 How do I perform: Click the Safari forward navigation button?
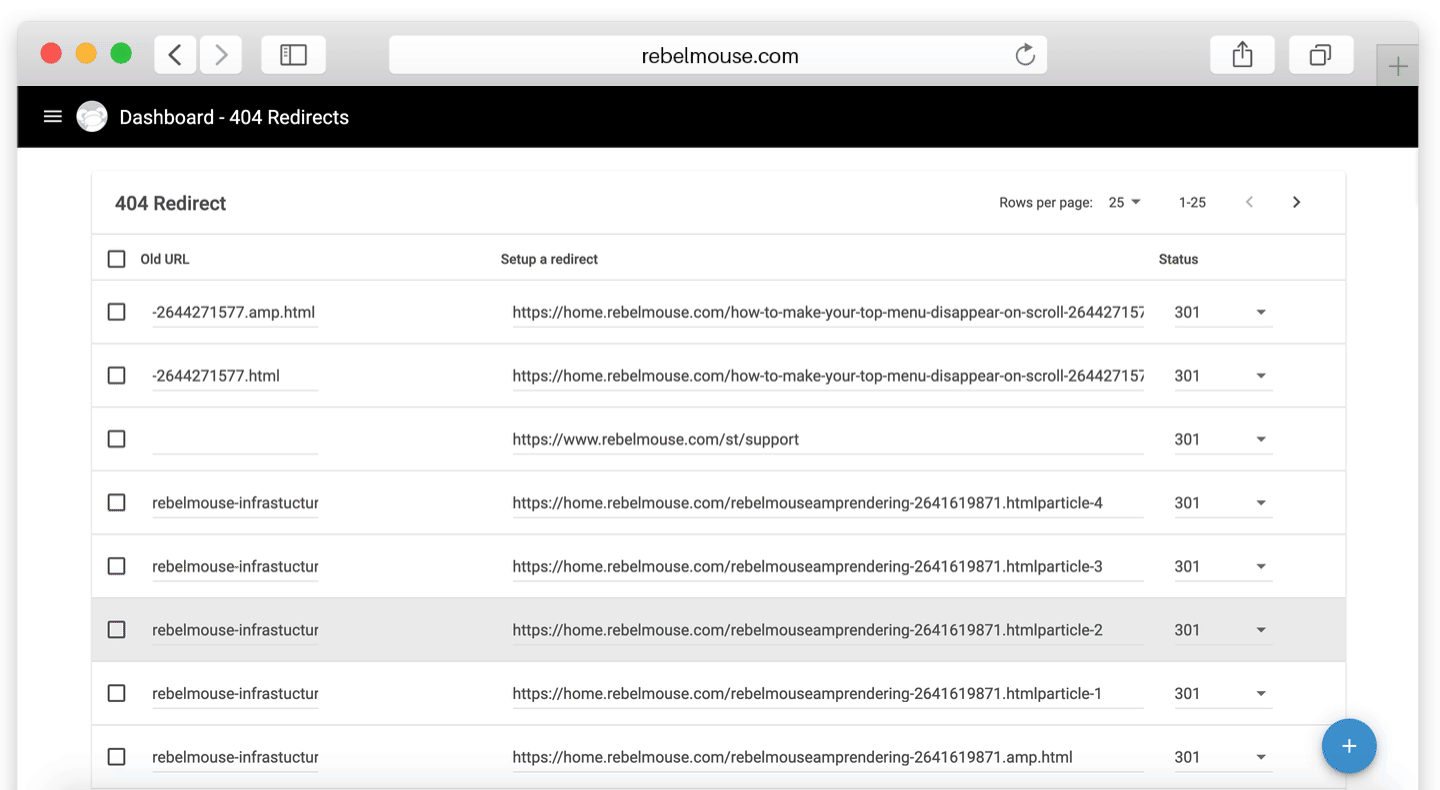(x=221, y=55)
